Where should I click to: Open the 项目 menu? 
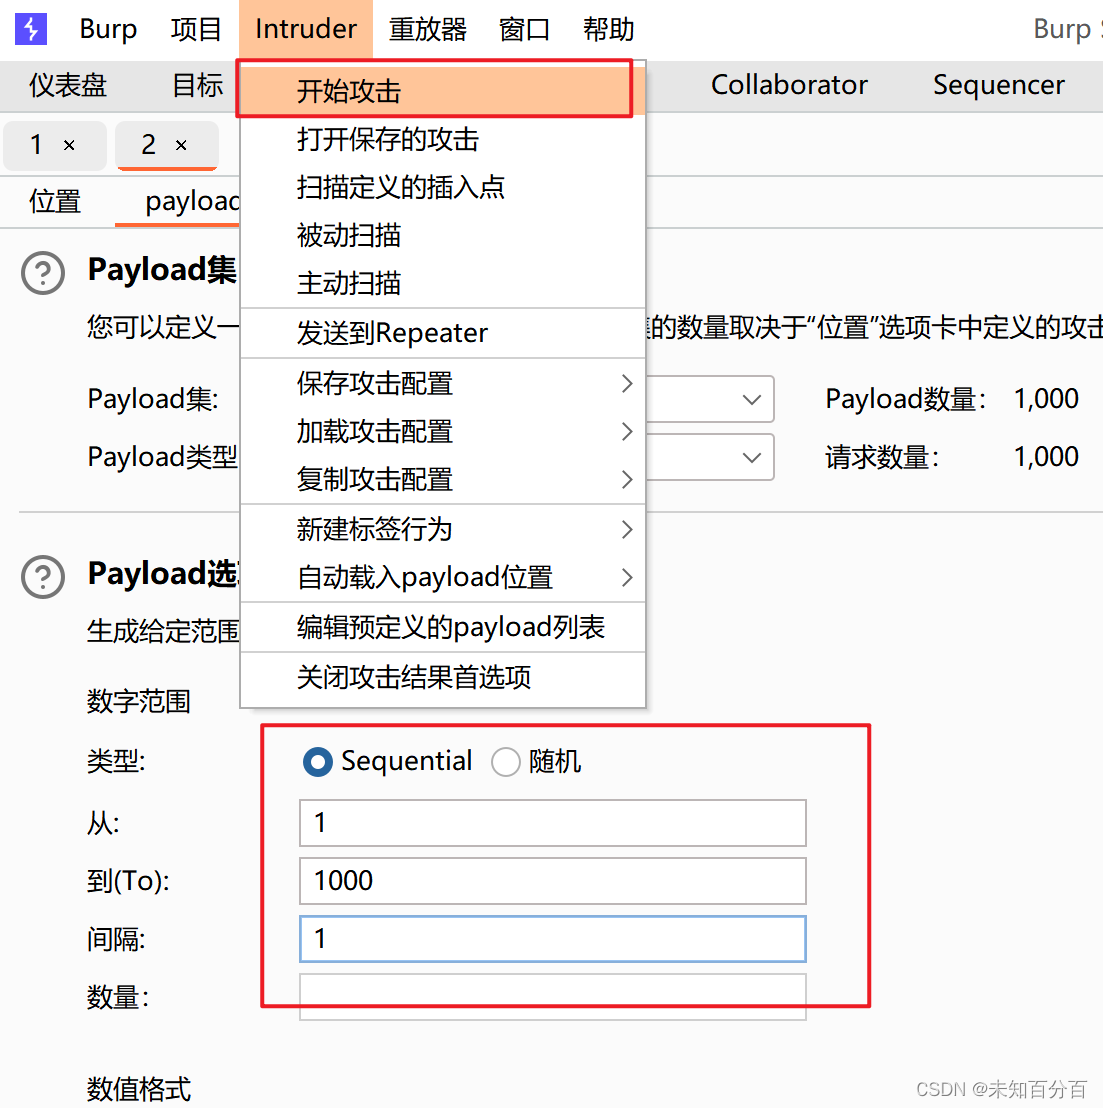pyautogui.click(x=196, y=29)
